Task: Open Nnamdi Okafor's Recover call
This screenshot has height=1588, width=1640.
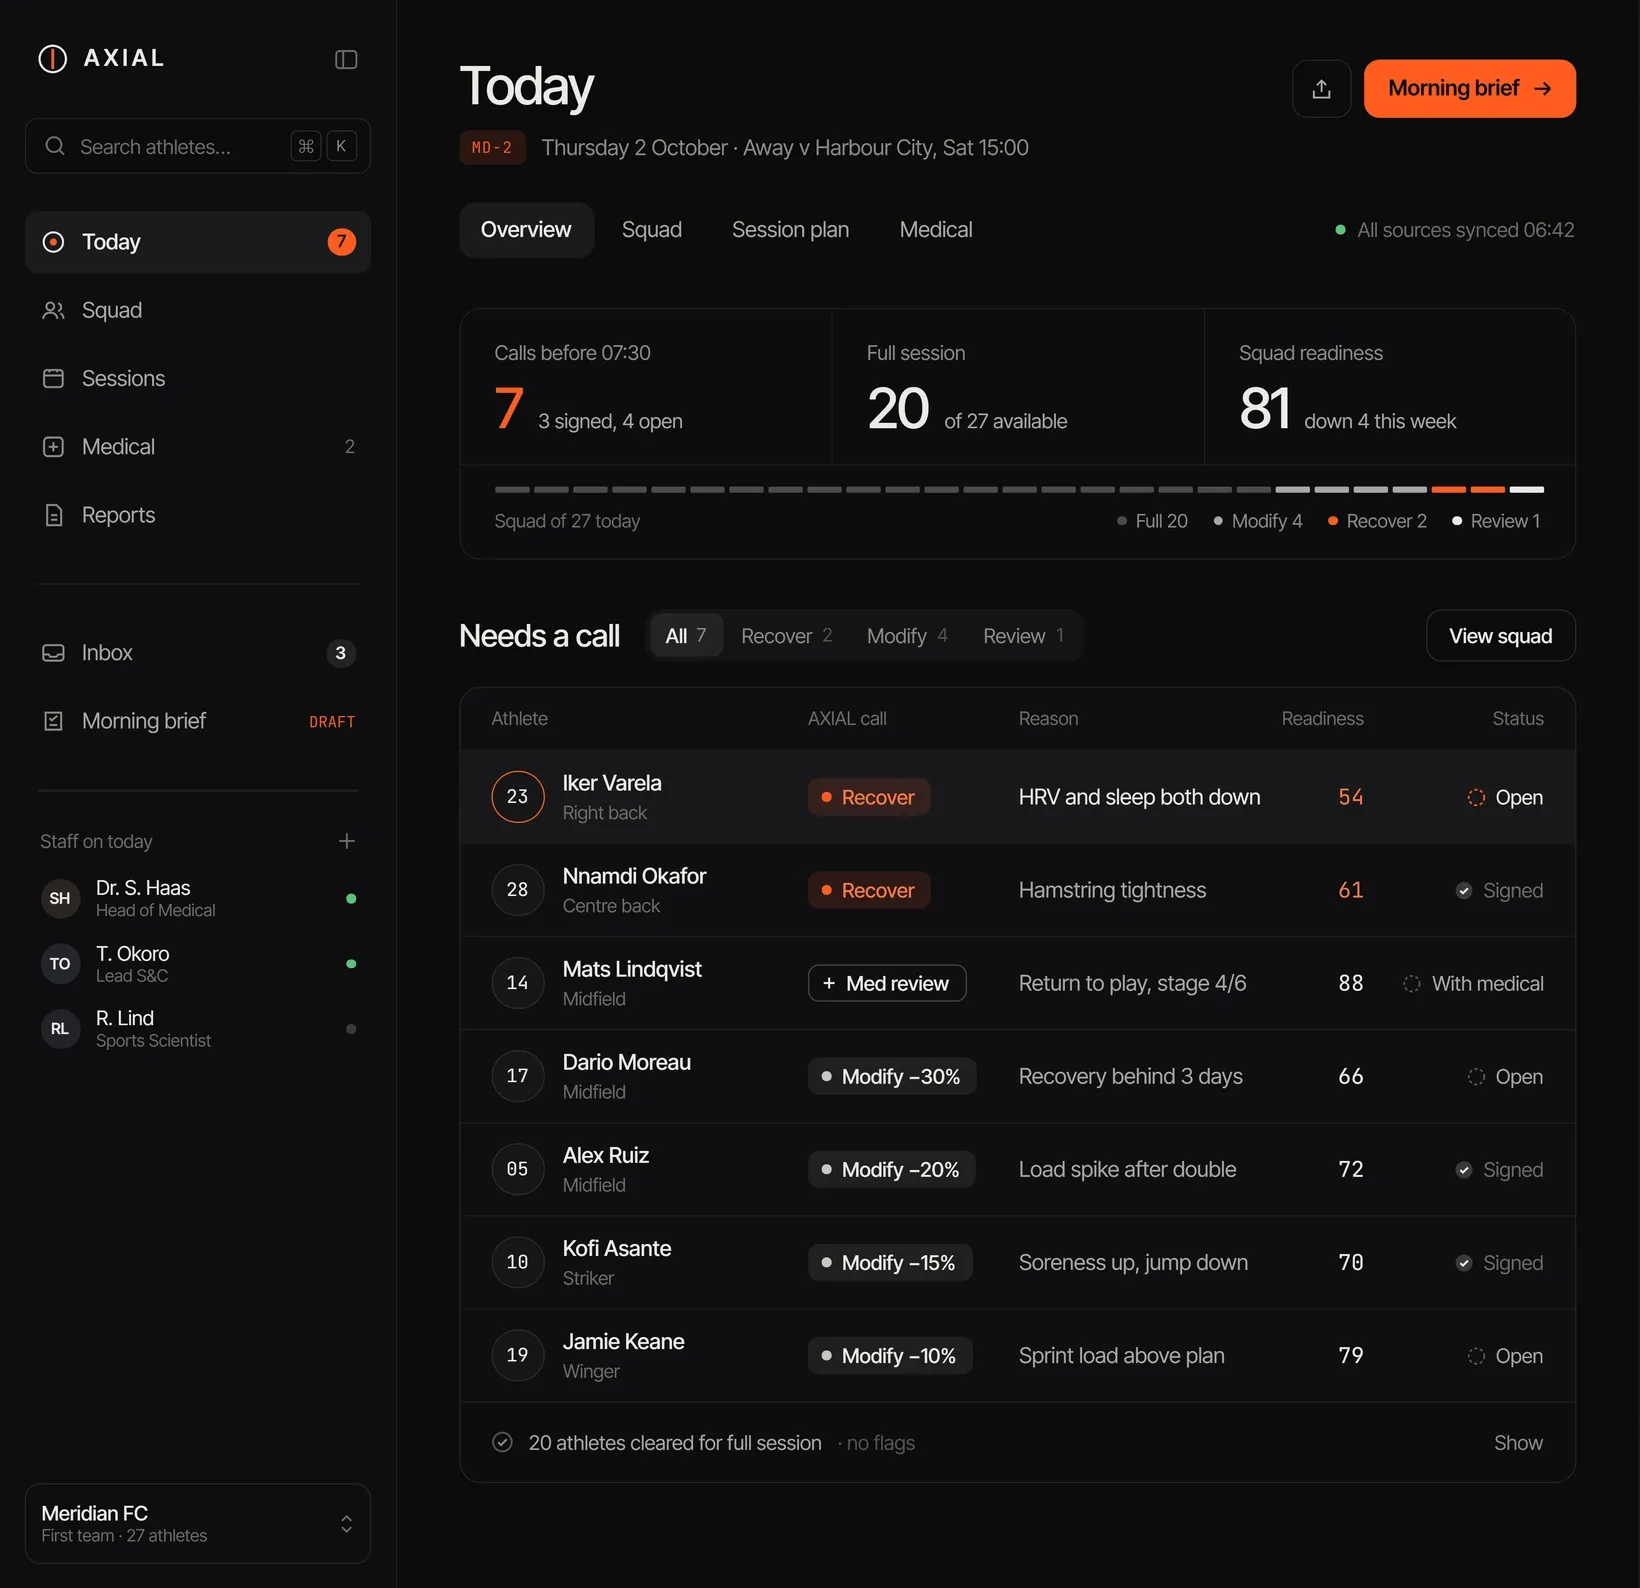Action: click(x=869, y=890)
